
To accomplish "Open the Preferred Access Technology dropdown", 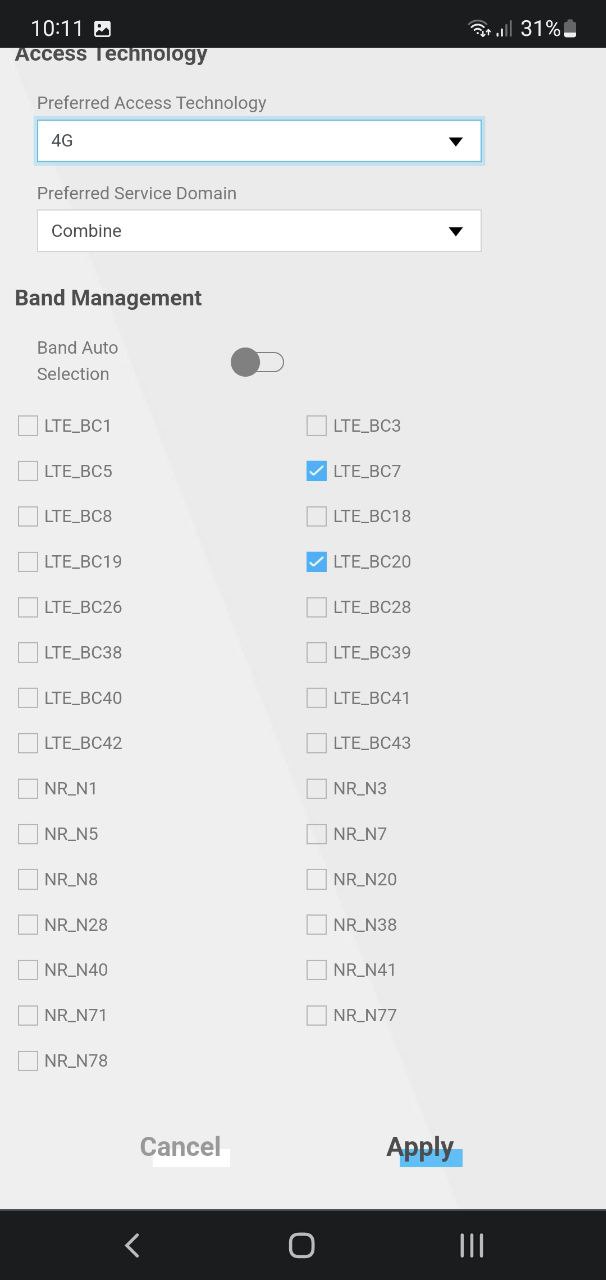I will 259,141.
